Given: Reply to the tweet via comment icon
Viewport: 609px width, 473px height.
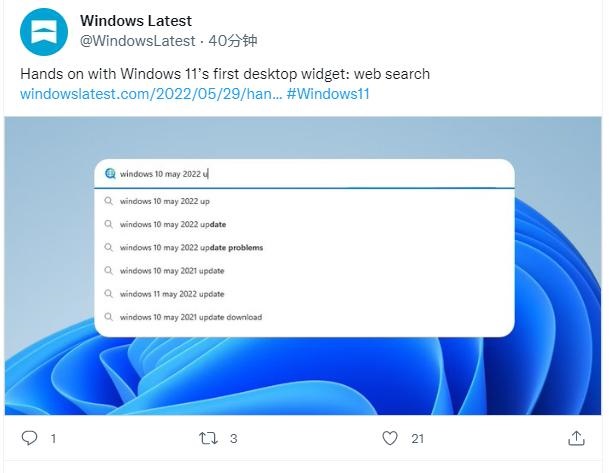Looking at the screenshot, I should point(30,438).
